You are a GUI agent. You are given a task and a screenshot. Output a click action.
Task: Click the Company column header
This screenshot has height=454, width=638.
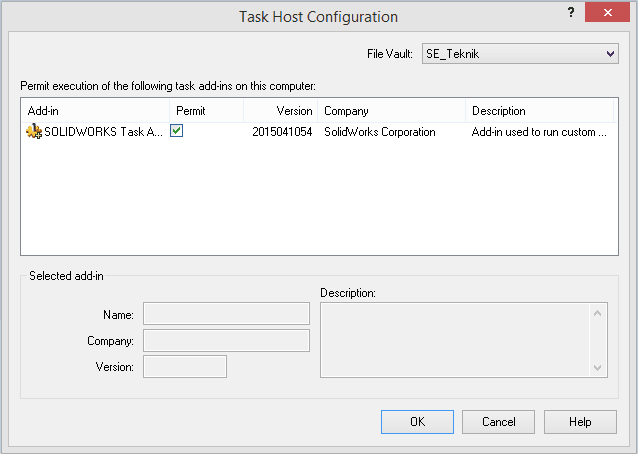tap(391, 111)
